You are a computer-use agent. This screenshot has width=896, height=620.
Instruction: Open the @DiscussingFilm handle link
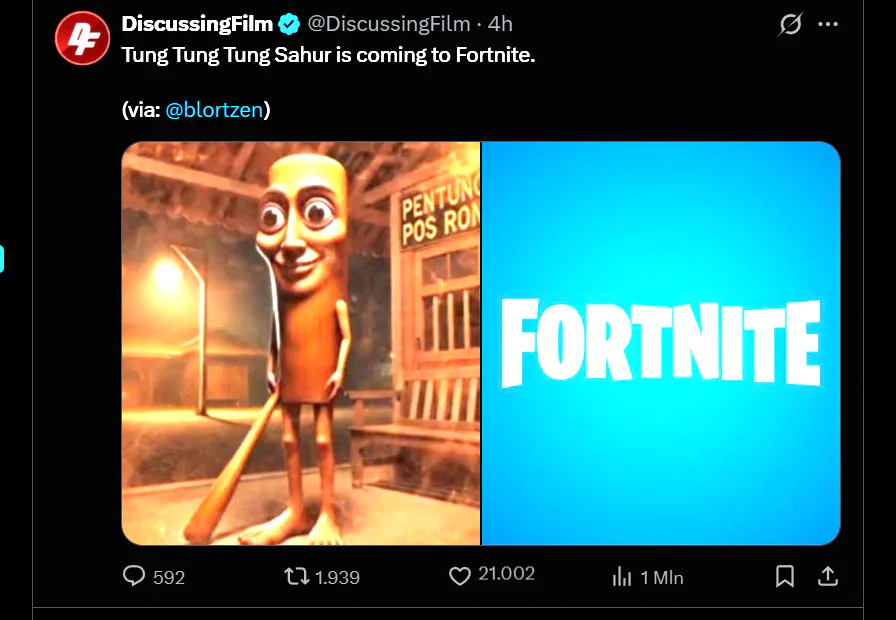click(x=386, y=23)
